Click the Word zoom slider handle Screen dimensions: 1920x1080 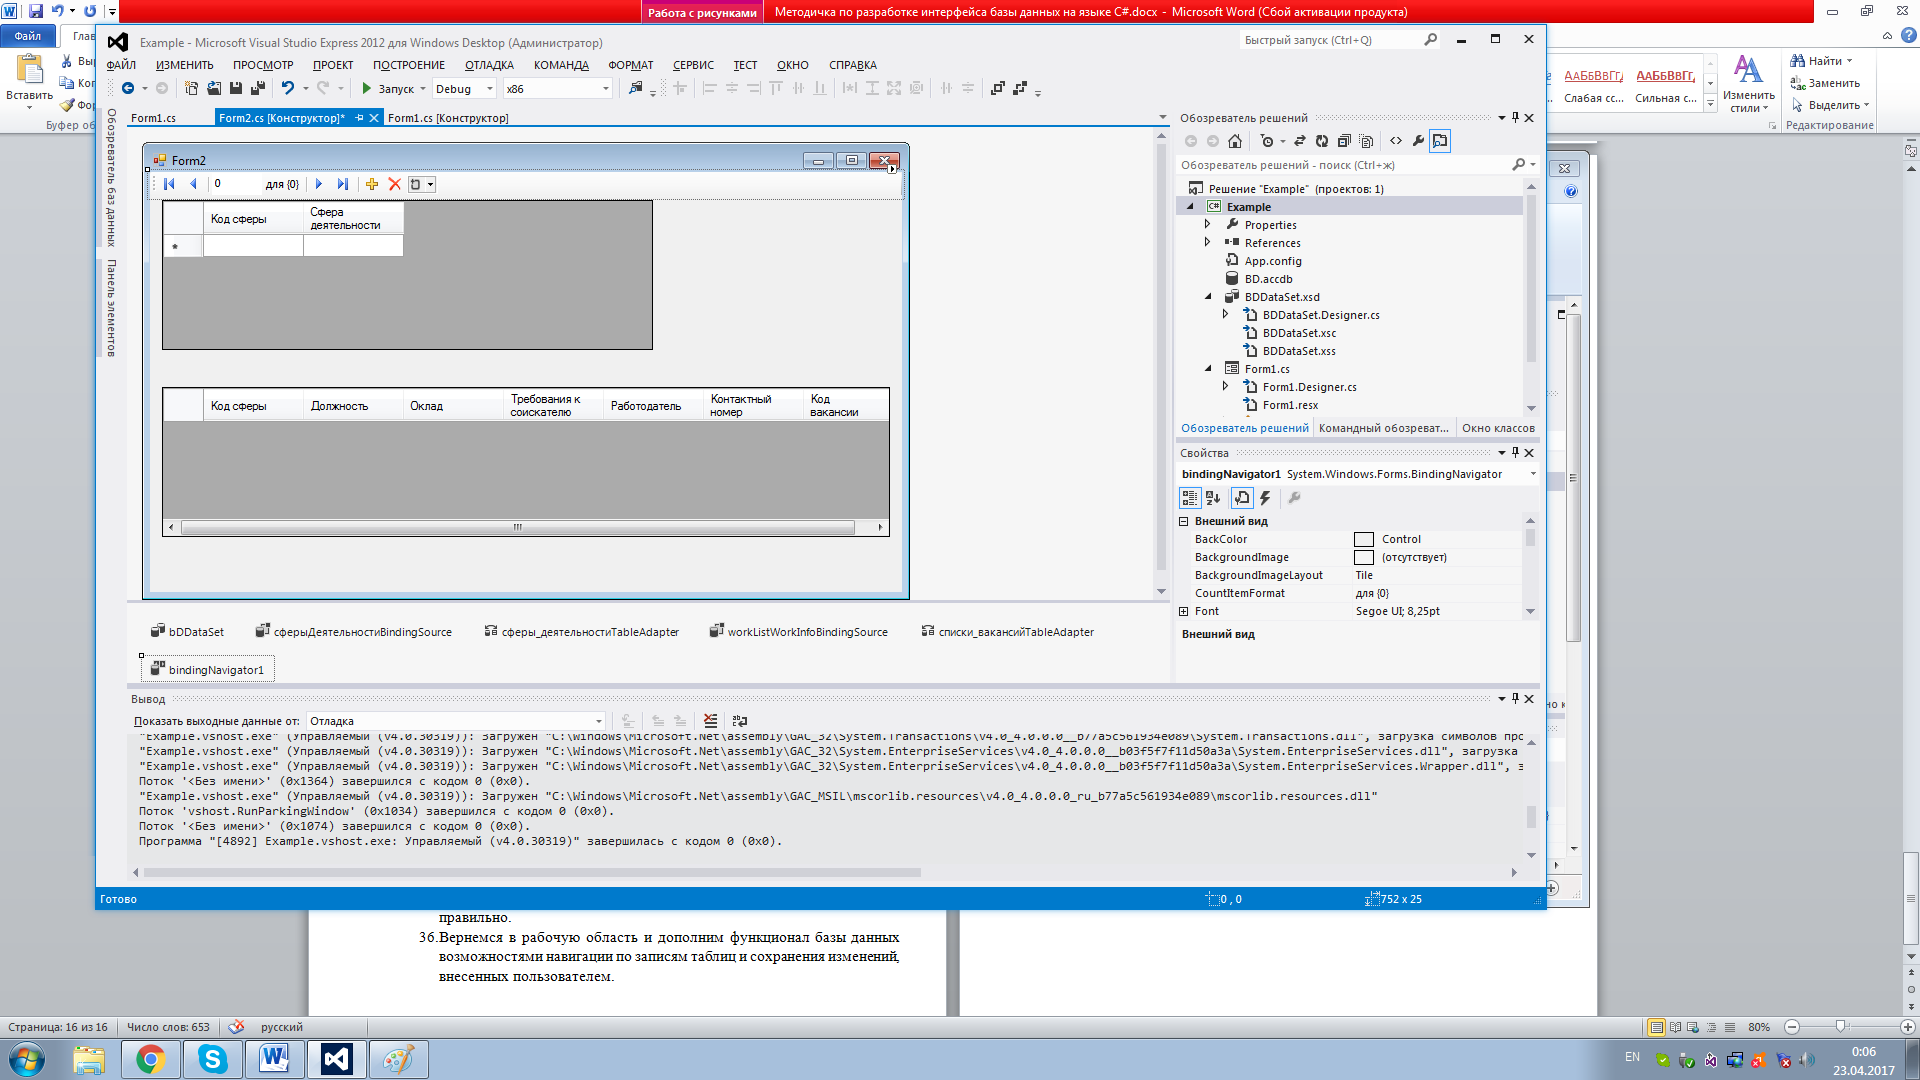click(x=1840, y=1027)
